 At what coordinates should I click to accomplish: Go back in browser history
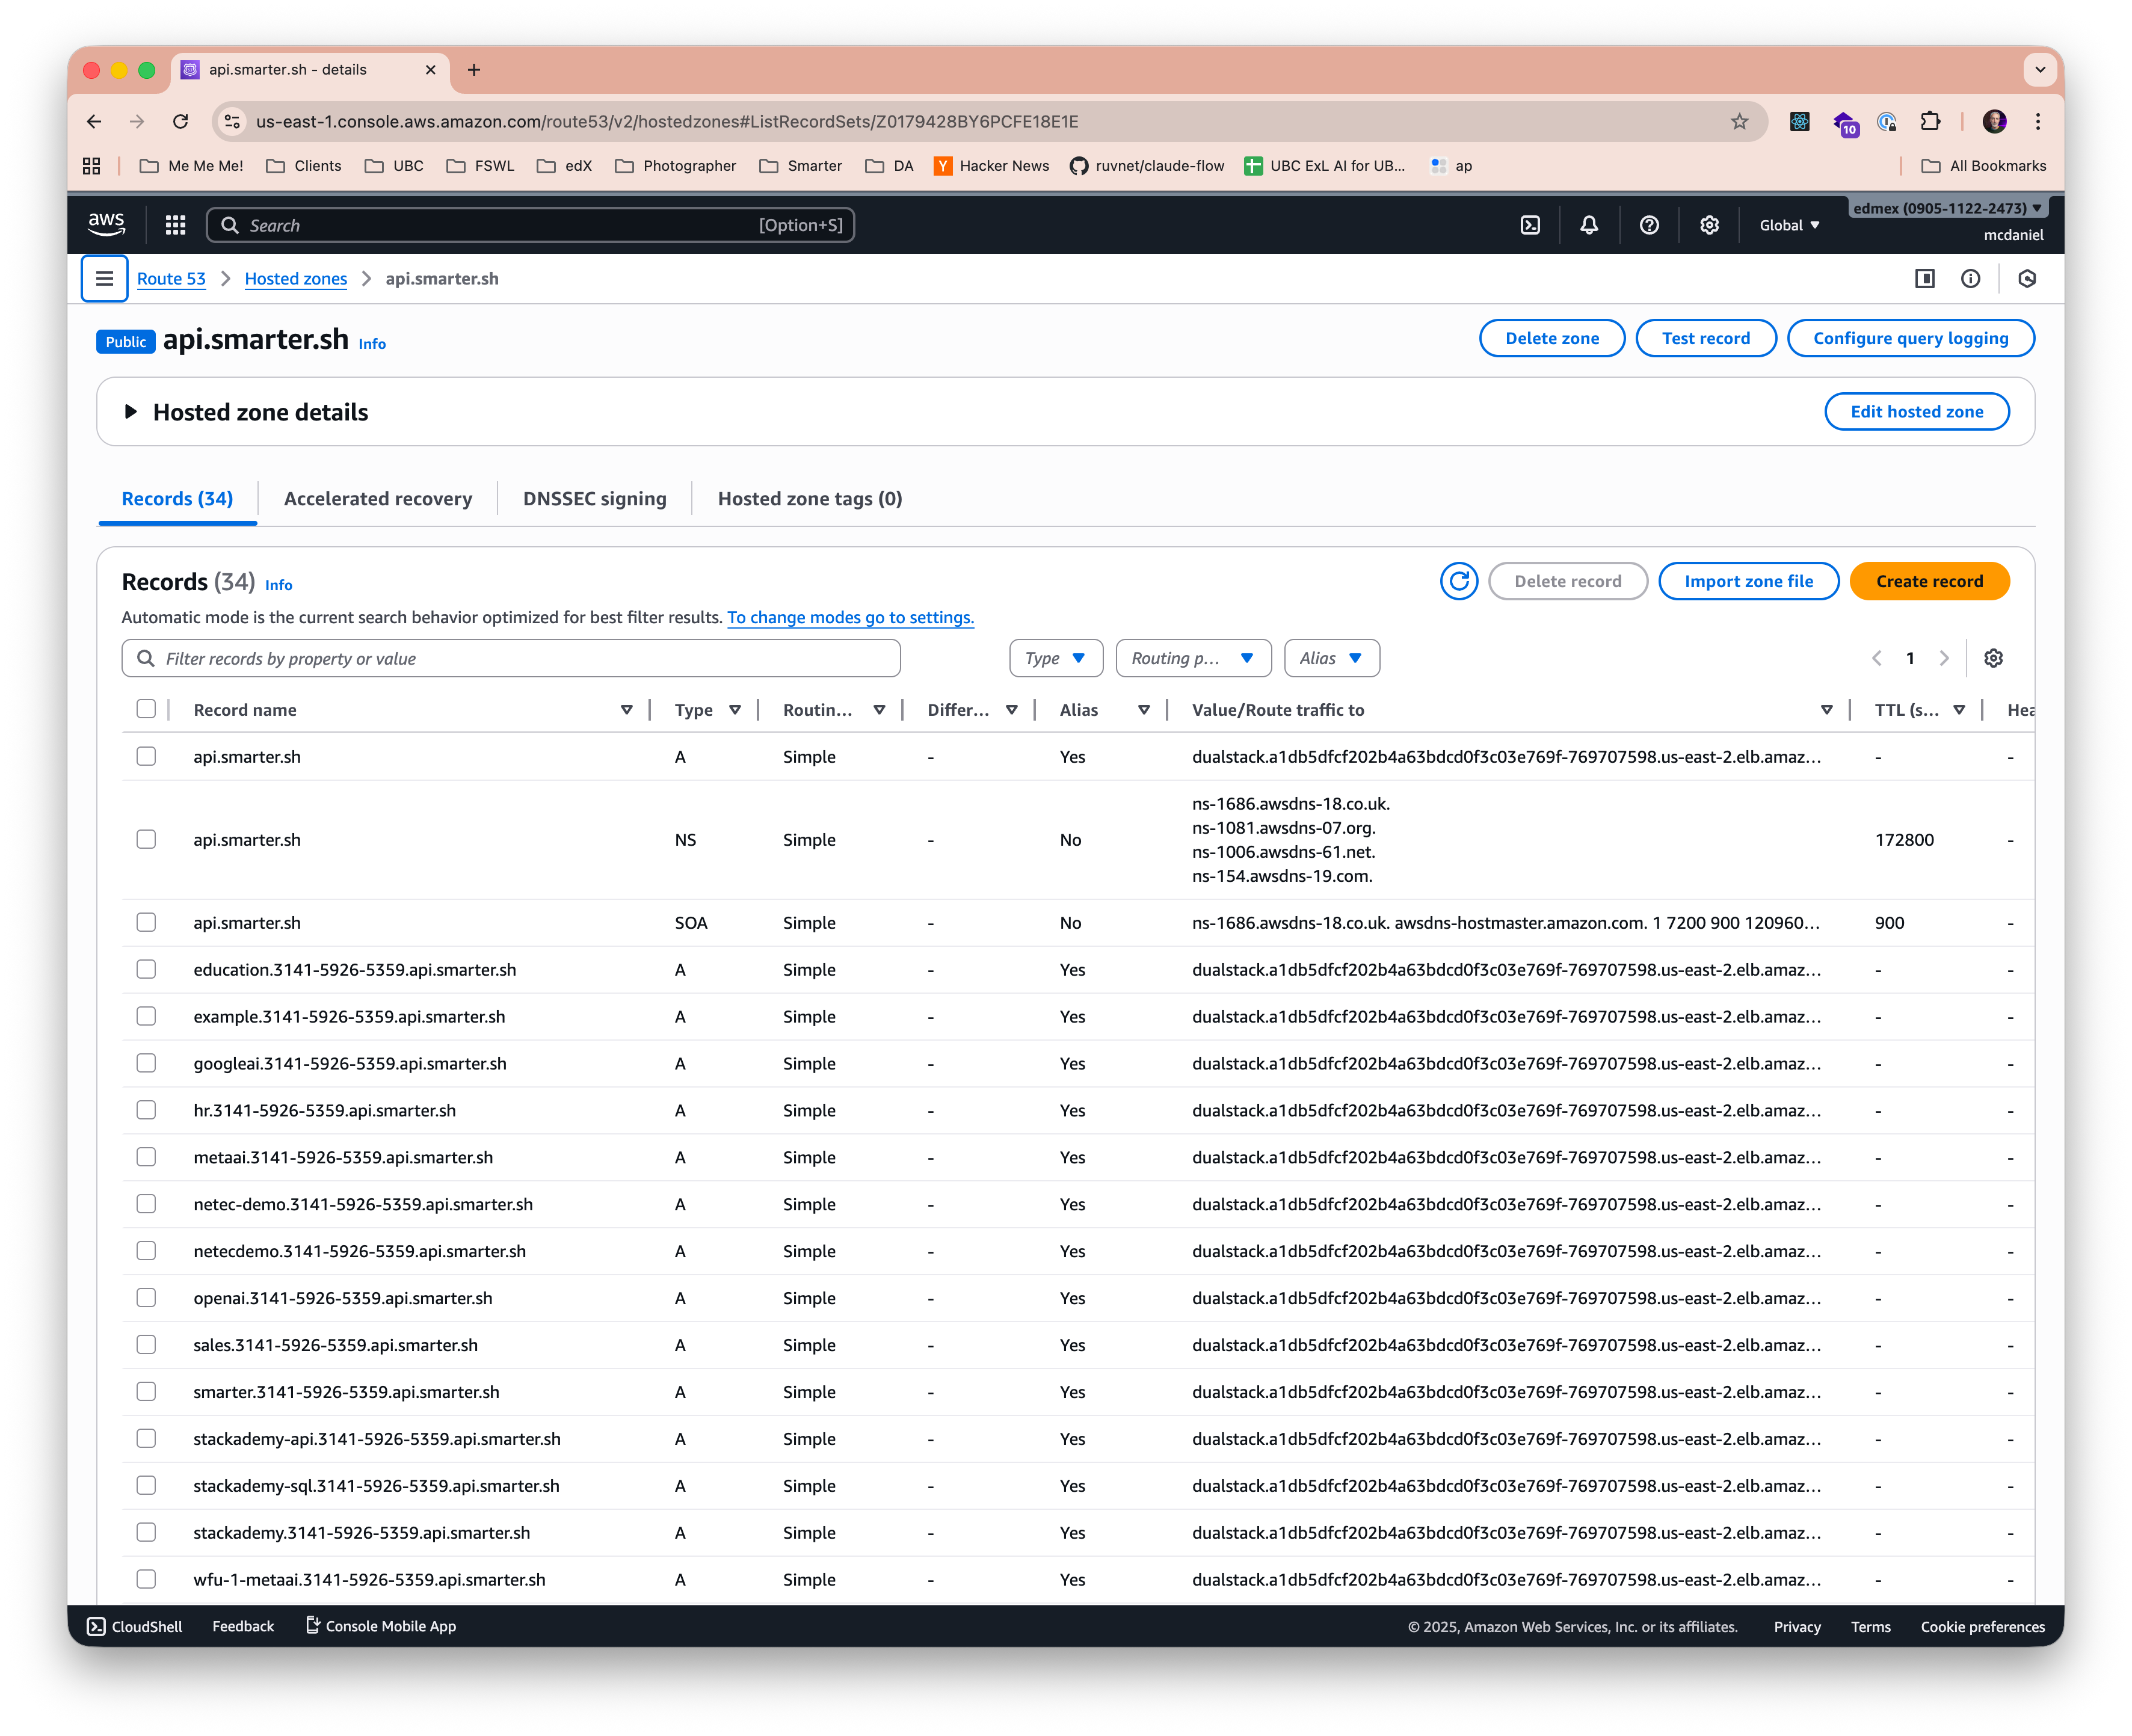pos(94,121)
